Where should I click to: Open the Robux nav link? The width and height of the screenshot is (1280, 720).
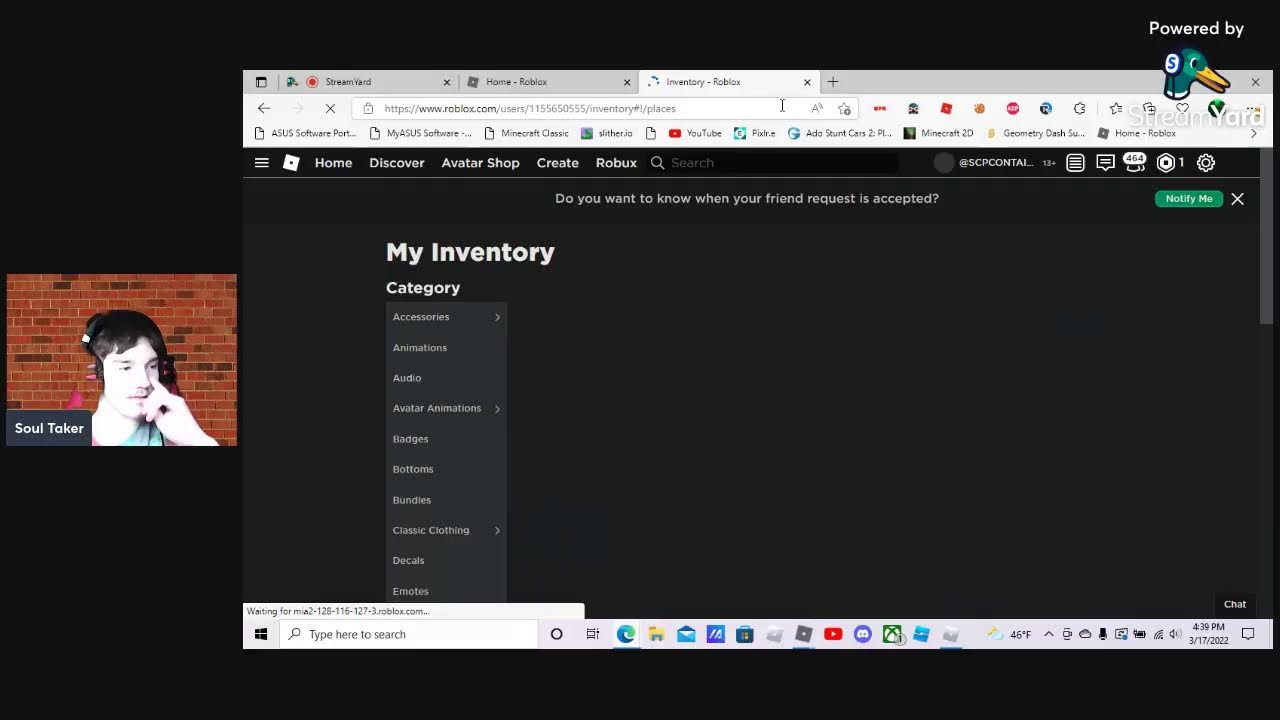[x=616, y=162]
